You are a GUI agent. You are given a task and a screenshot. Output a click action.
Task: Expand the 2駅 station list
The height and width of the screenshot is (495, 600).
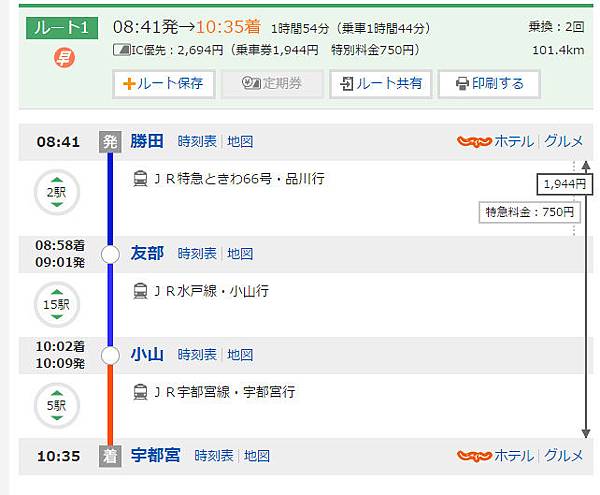tap(57, 192)
